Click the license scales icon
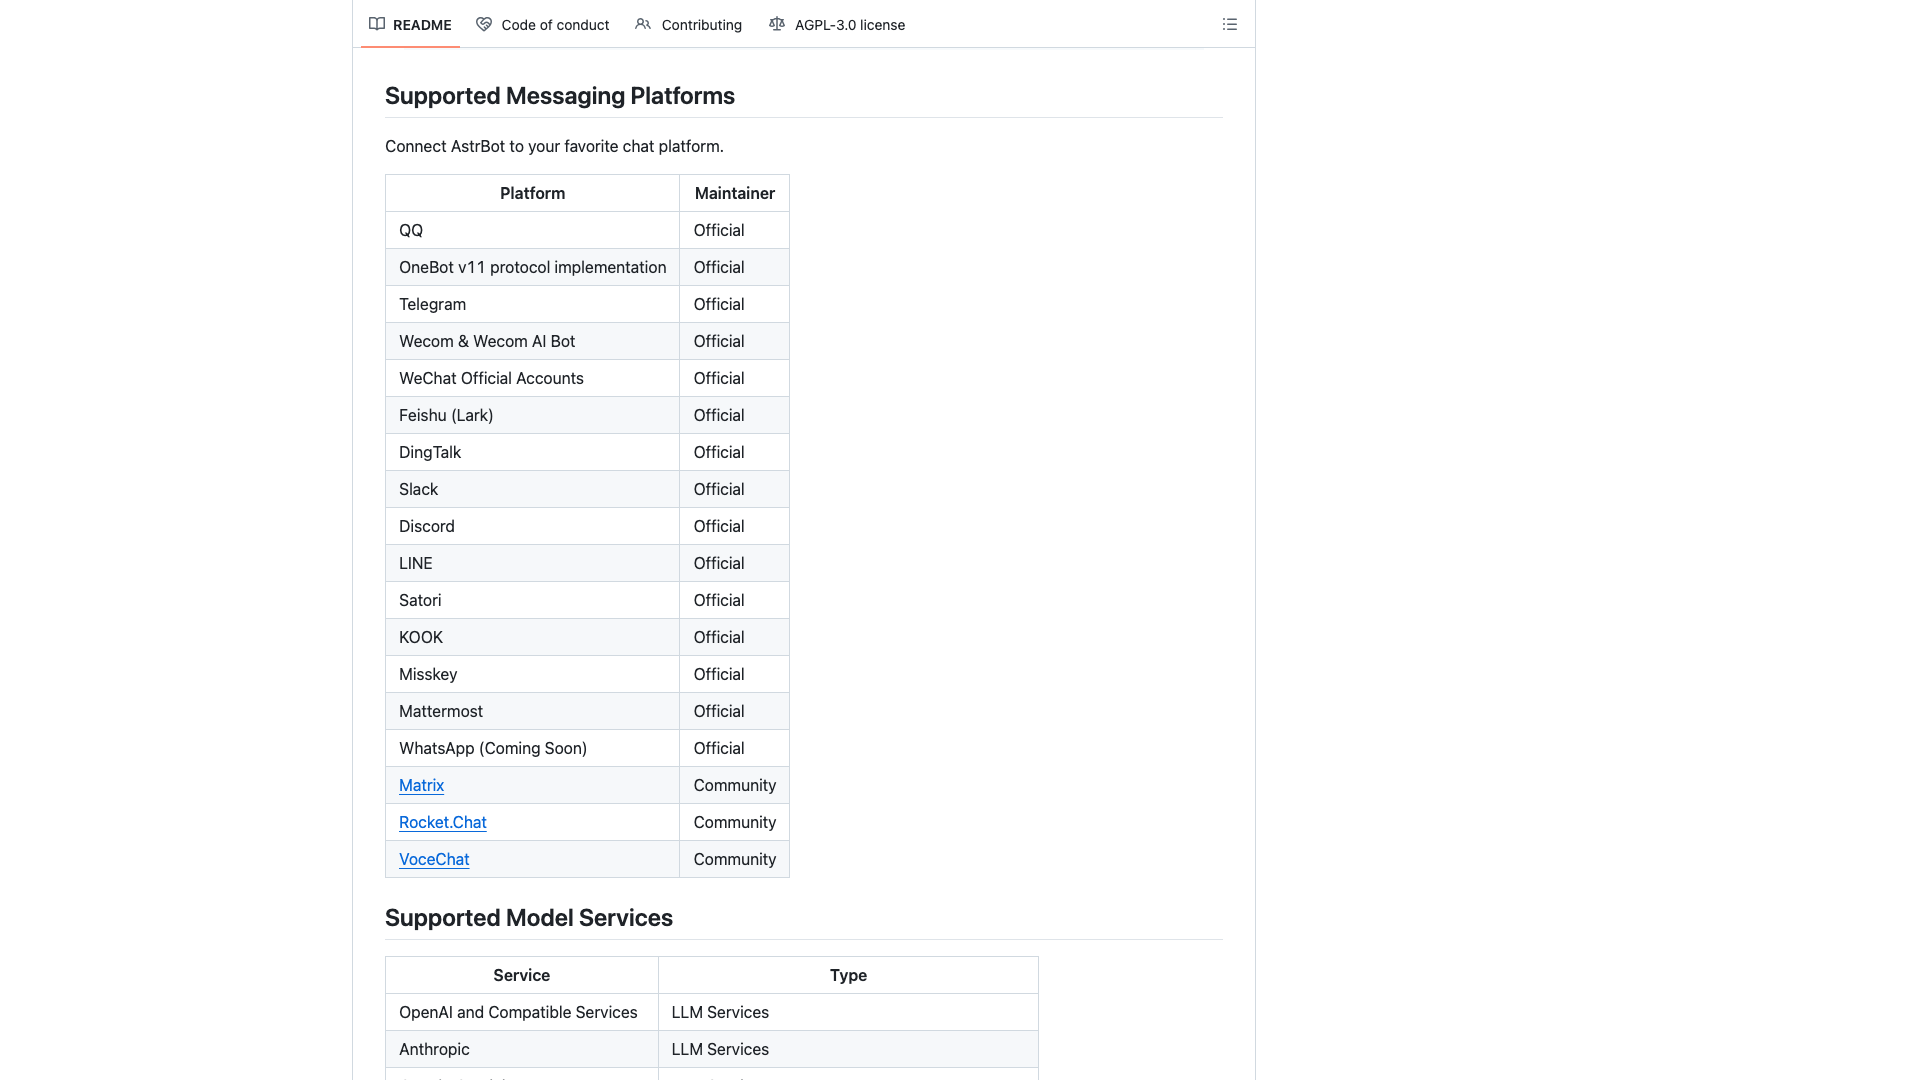The image size is (1920, 1080). pyautogui.click(x=777, y=24)
